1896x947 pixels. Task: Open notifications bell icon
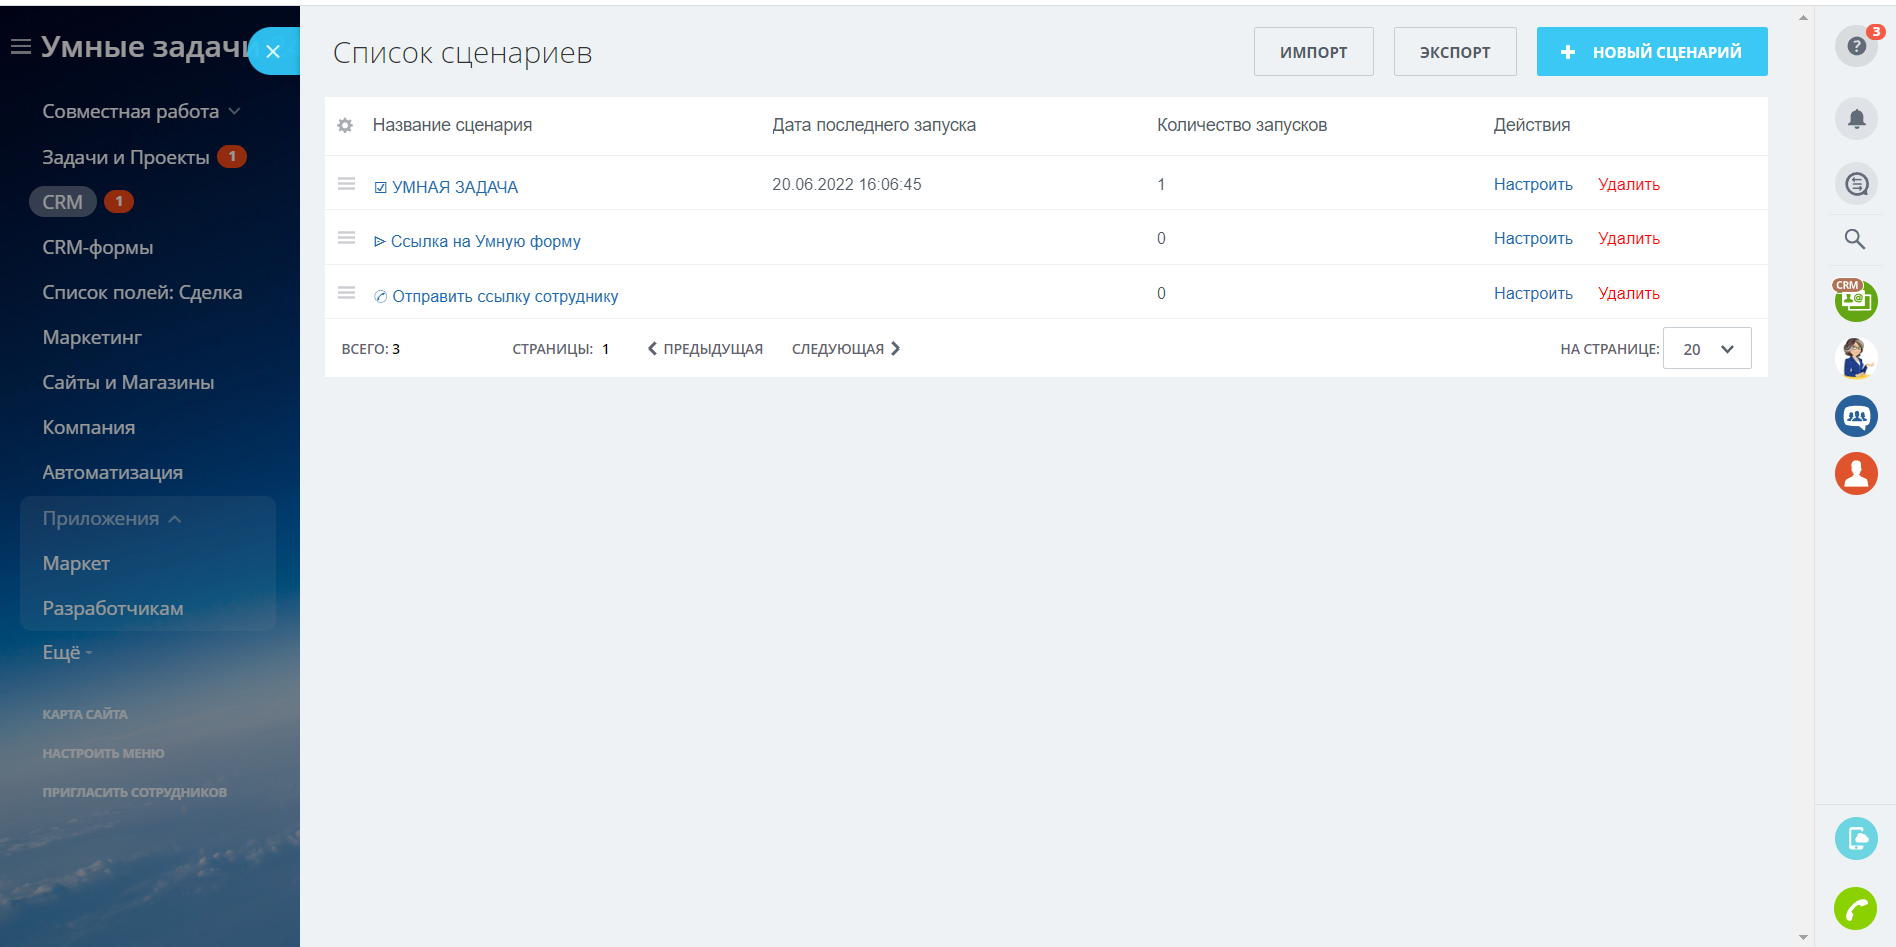coord(1856,119)
